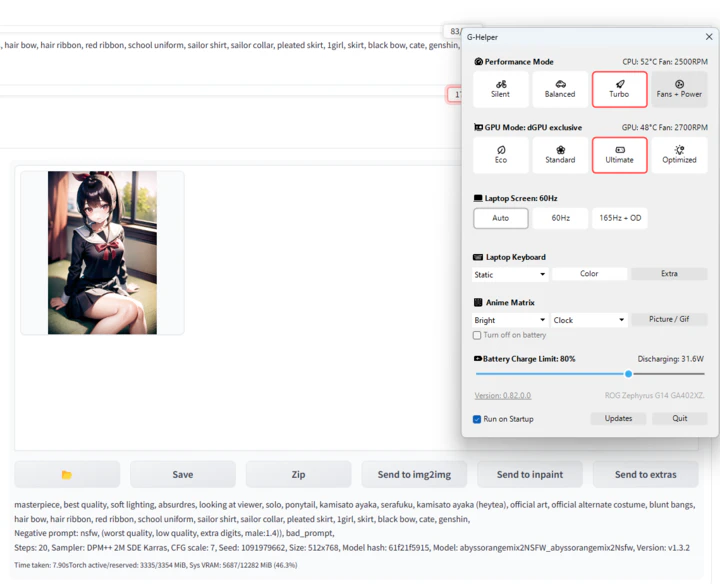Click 'Battery Charge Limit: 80%' label
The width and height of the screenshot is (720, 584).
pos(529,359)
